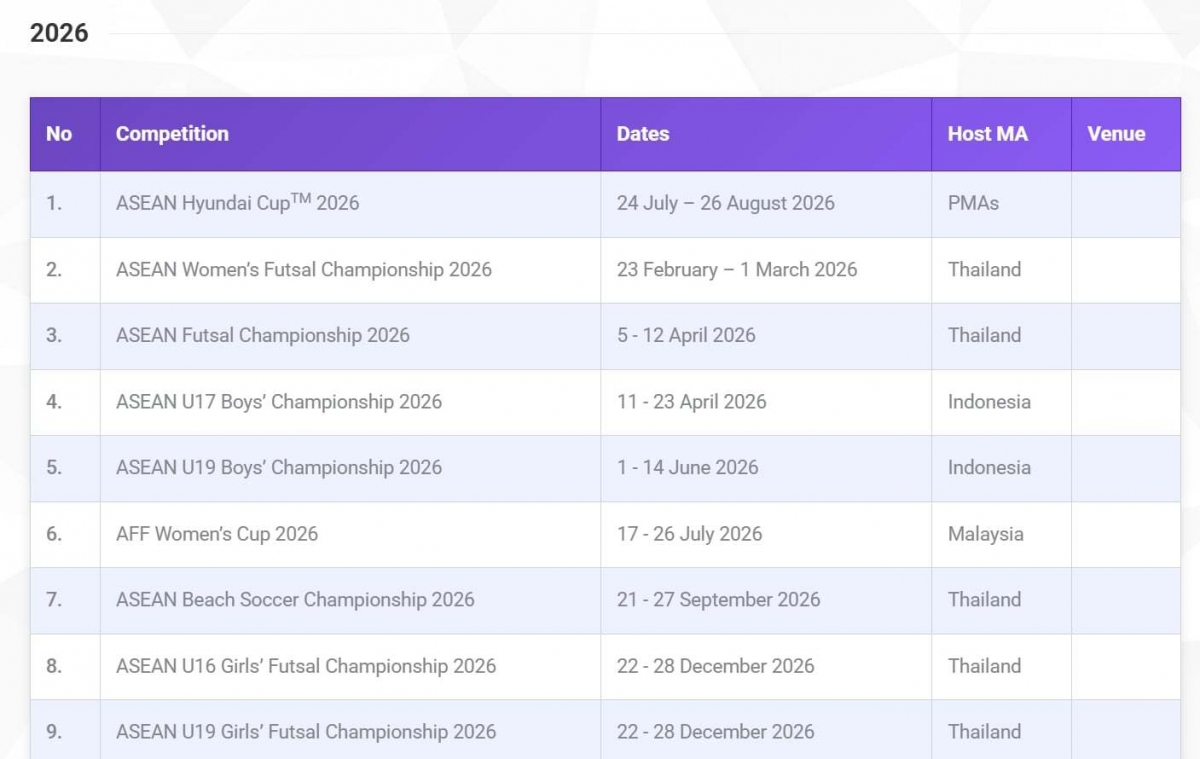Click the 1 - 14 June 2026 date
The height and width of the screenshot is (759, 1200).
[x=687, y=467]
